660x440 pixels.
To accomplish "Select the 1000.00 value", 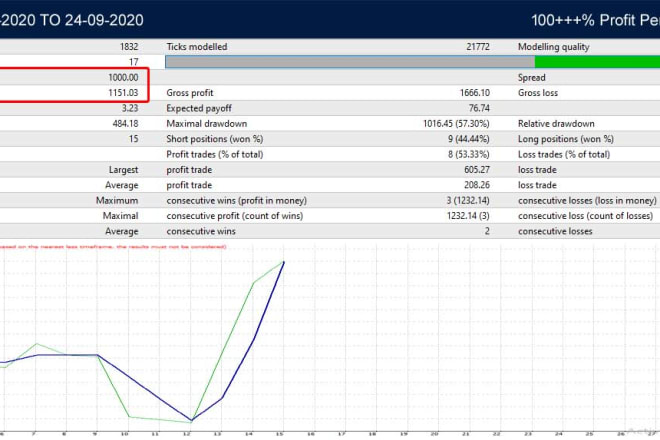I will (x=123, y=77).
